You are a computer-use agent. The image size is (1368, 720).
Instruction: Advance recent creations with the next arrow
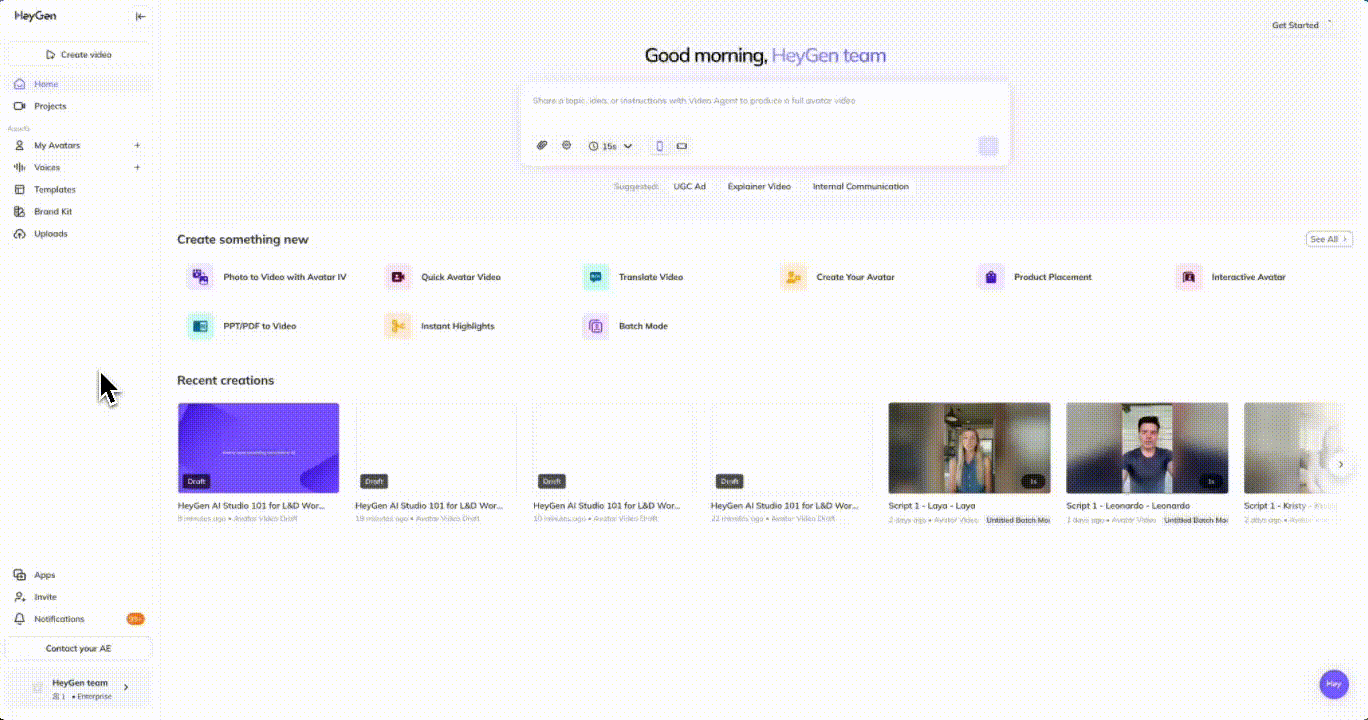(1341, 464)
